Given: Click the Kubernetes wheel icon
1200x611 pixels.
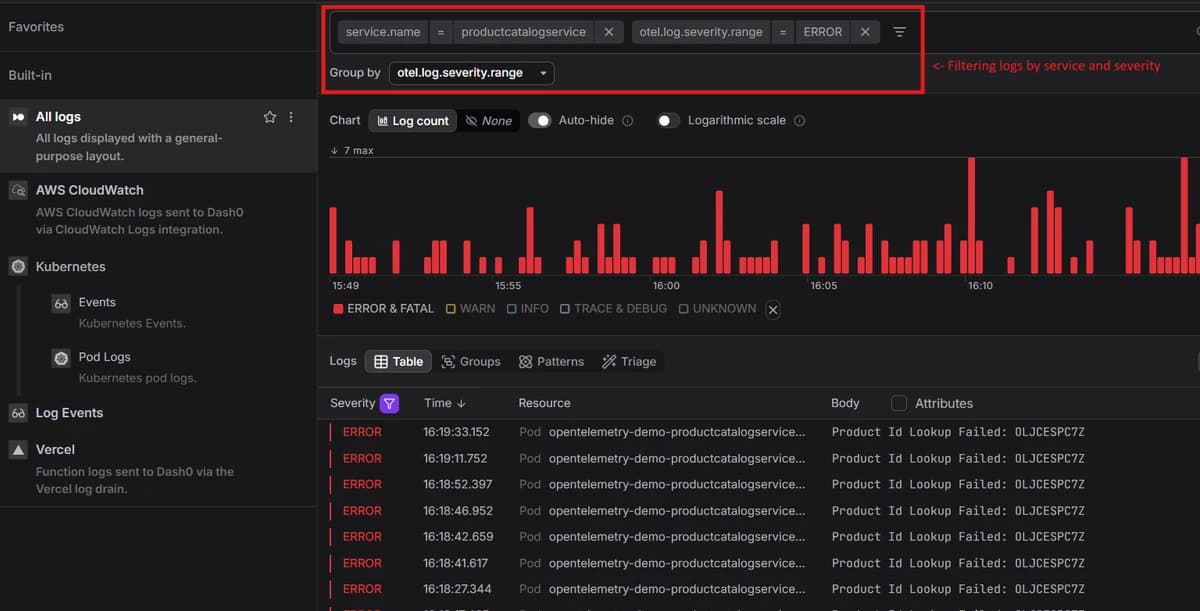Looking at the screenshot, I should [x=17, y=267].
